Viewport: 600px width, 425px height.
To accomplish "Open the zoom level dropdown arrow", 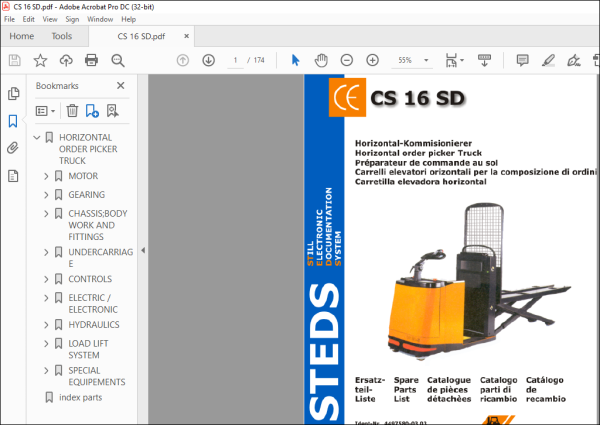I will pos(426,60).
